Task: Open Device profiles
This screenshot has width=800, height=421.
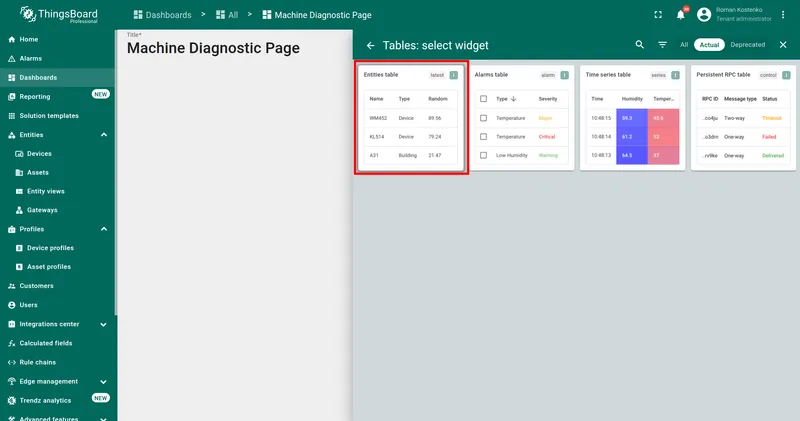Action: coord(57,248)
